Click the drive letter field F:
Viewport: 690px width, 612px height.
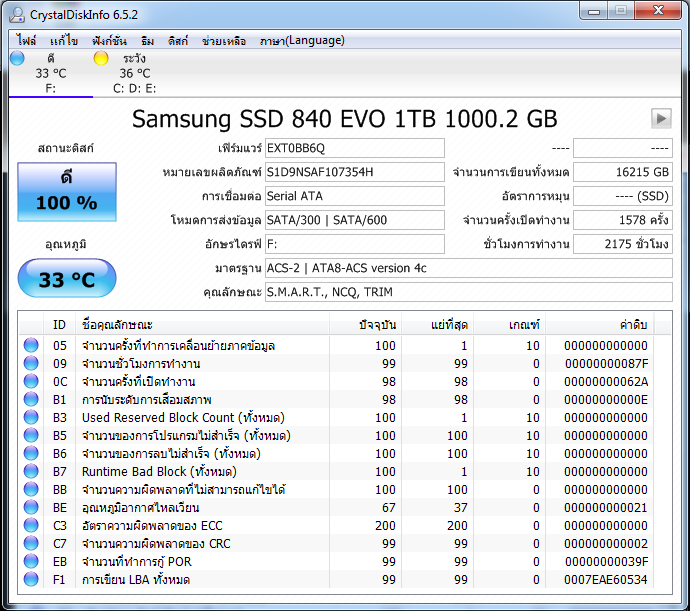click(355, 244)
